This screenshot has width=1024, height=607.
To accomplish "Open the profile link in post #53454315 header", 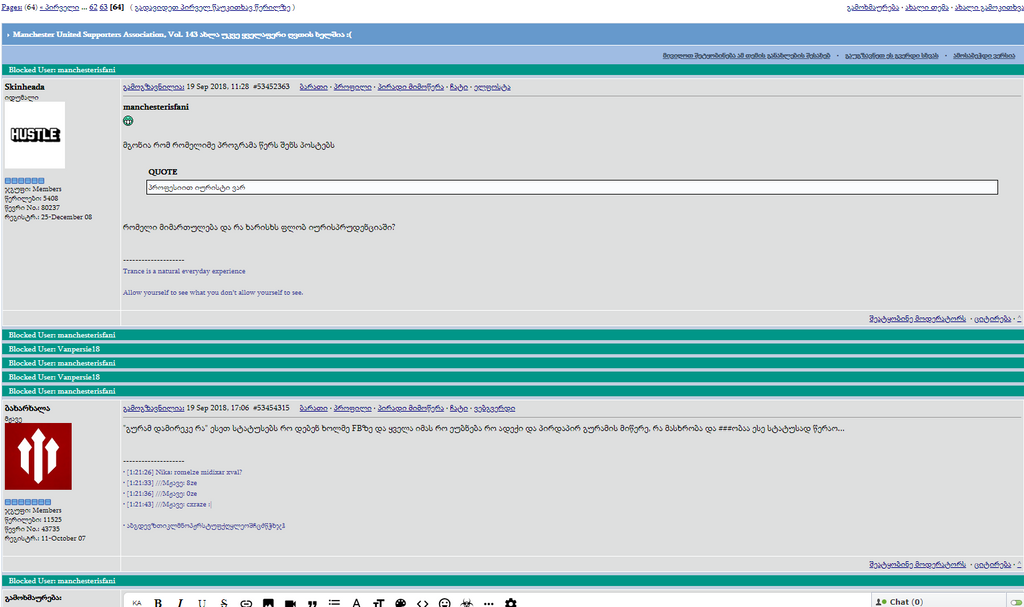I will pyautogui.click(x=353, y=408).
